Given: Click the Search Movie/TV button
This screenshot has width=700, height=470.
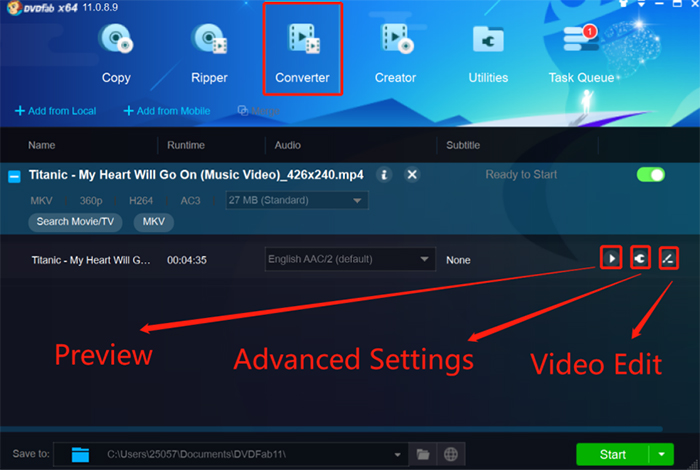Looking at the screenshot, I should (x=75, y=222).
